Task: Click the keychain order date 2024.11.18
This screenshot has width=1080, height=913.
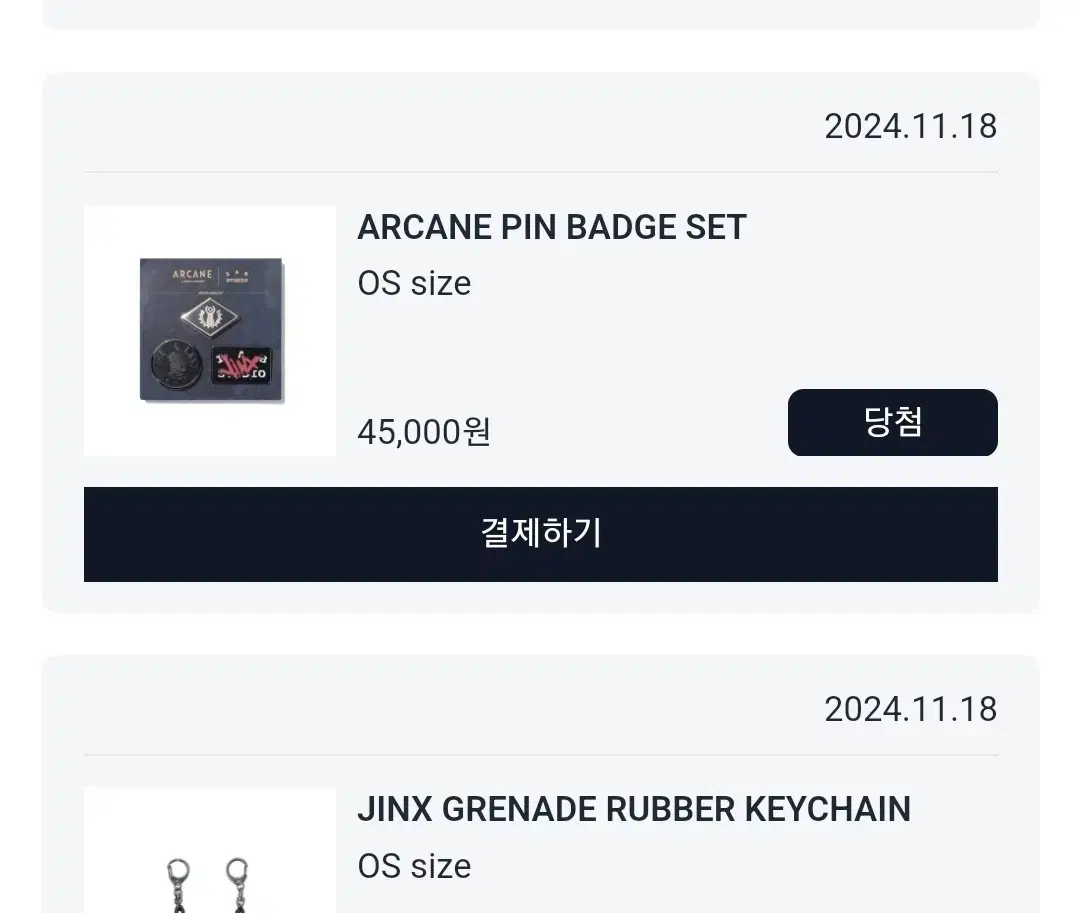Action: 911,710
